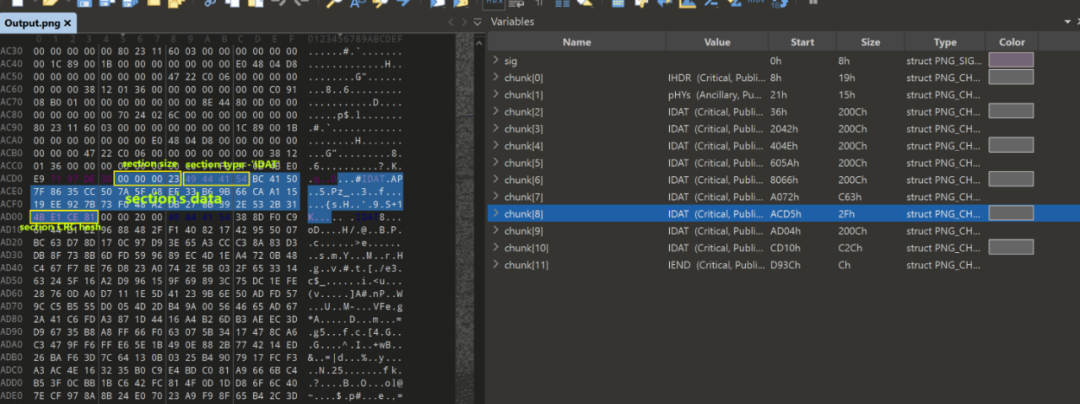
Task: Pick the color swatch for chunk[10]
Action: click(x=1011, y=247)
